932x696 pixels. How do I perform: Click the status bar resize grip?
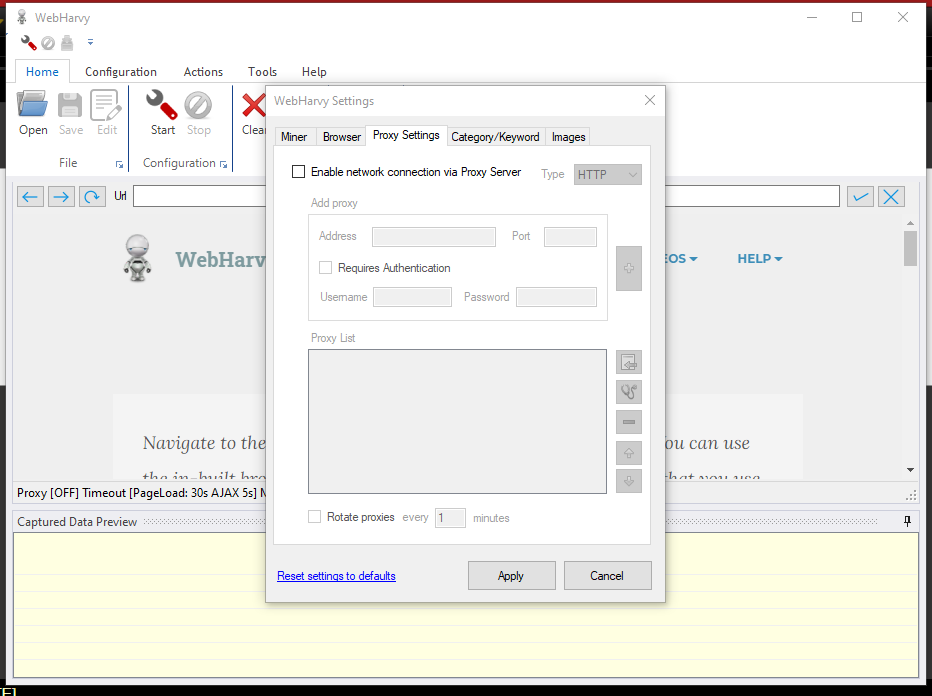coord(911,495)
